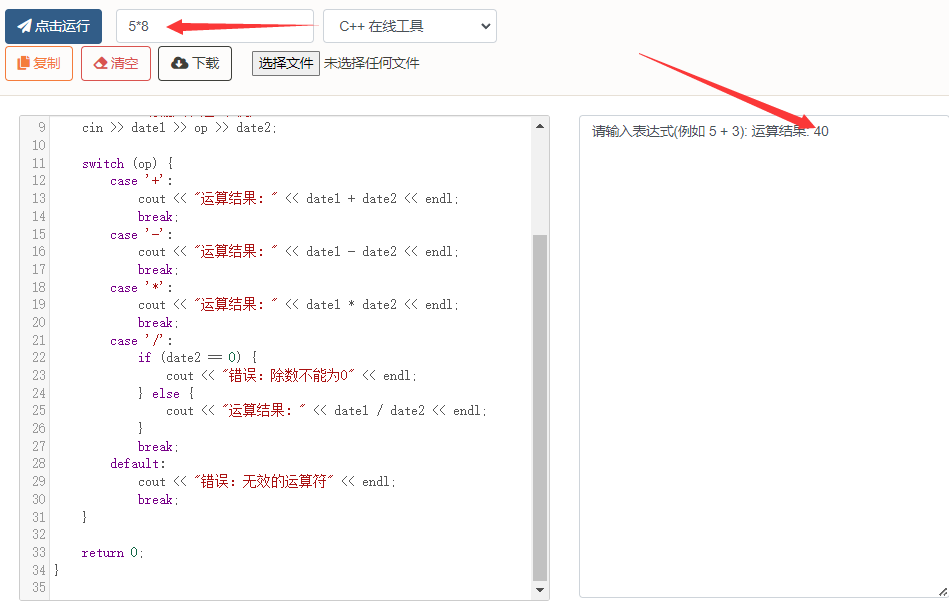This screenshot has width=949, height=604.
Task: Click default: on line 28
Action: point(138,464)
